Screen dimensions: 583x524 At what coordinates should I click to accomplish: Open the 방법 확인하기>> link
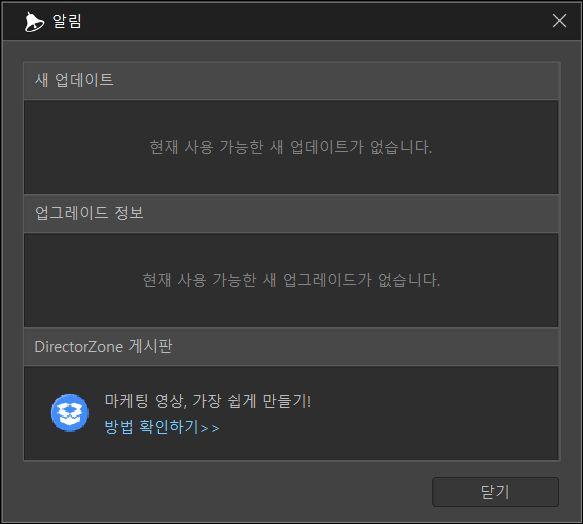162,427
